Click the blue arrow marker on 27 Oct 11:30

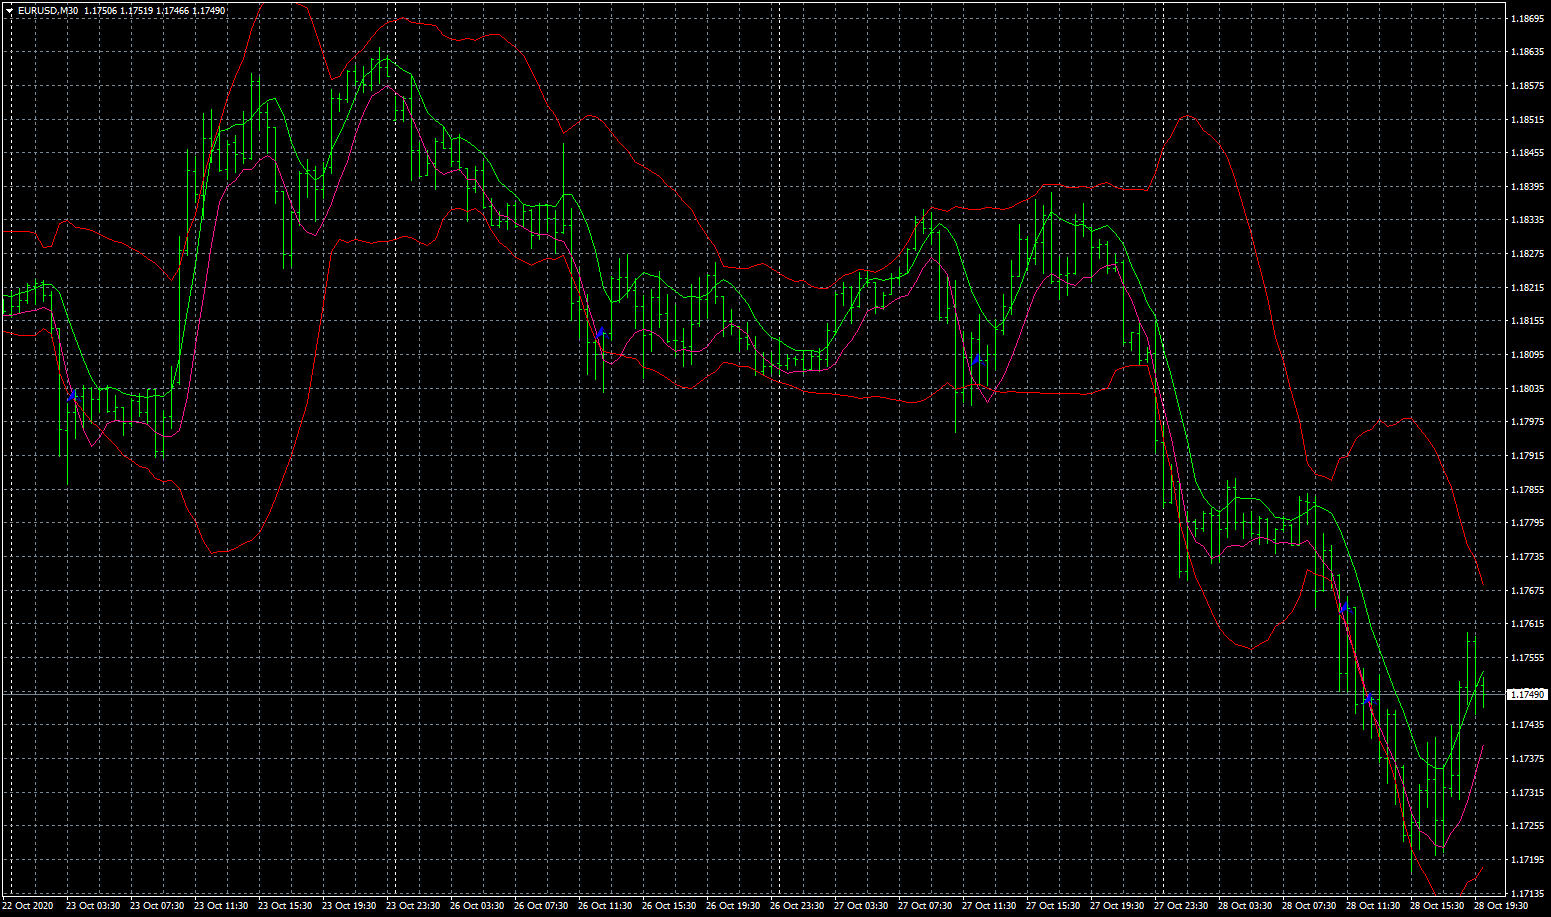(977, 359)
